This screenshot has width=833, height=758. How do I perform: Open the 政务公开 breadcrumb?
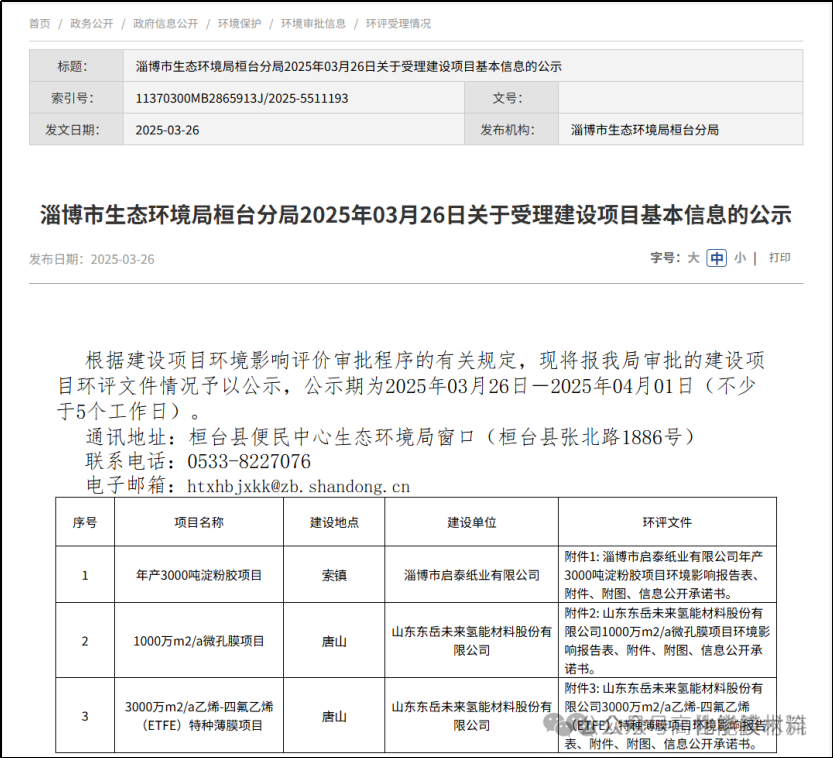pos(92,23)
